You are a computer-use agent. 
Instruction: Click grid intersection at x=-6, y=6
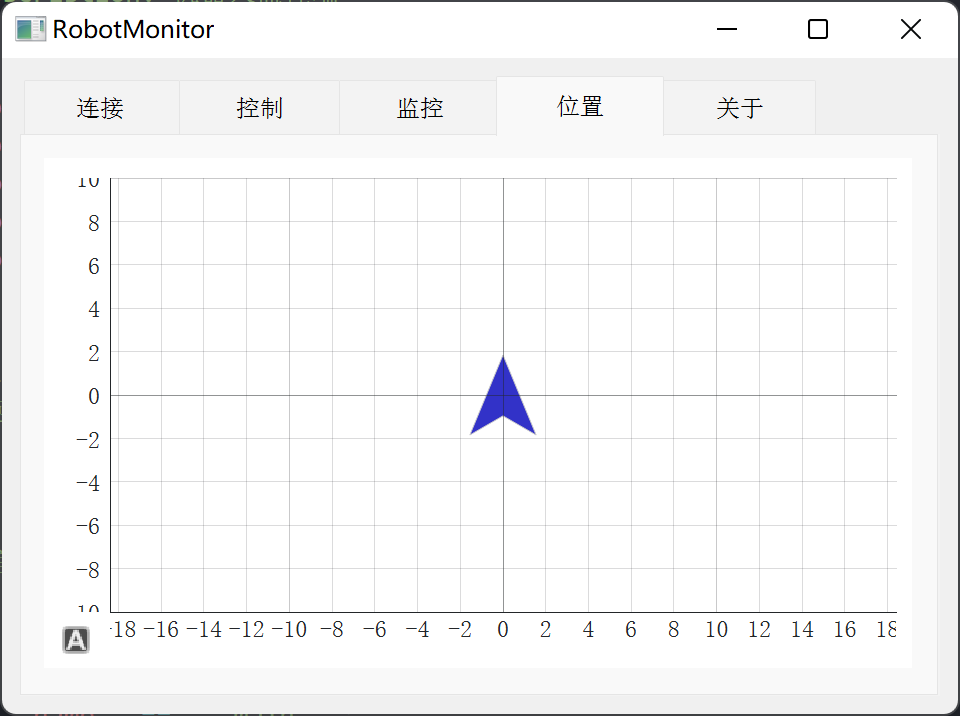[375, 265]
